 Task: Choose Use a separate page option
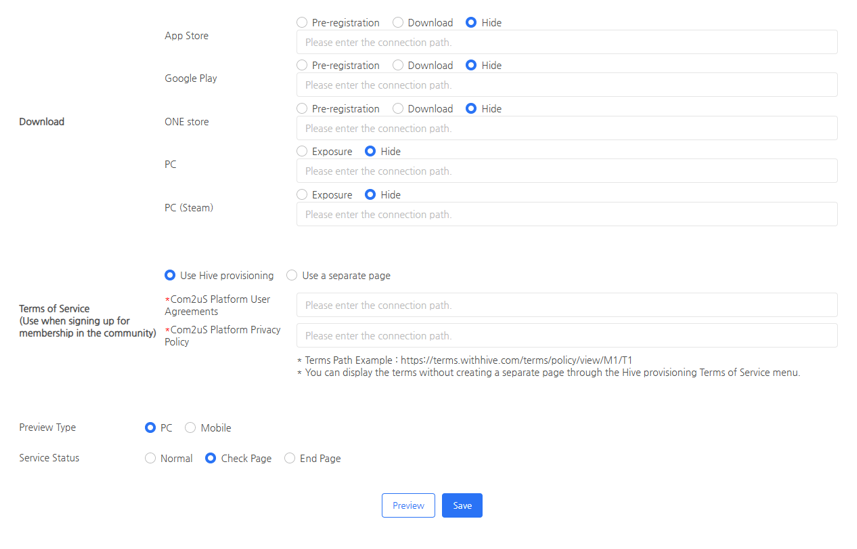click(x=292, y=275)
